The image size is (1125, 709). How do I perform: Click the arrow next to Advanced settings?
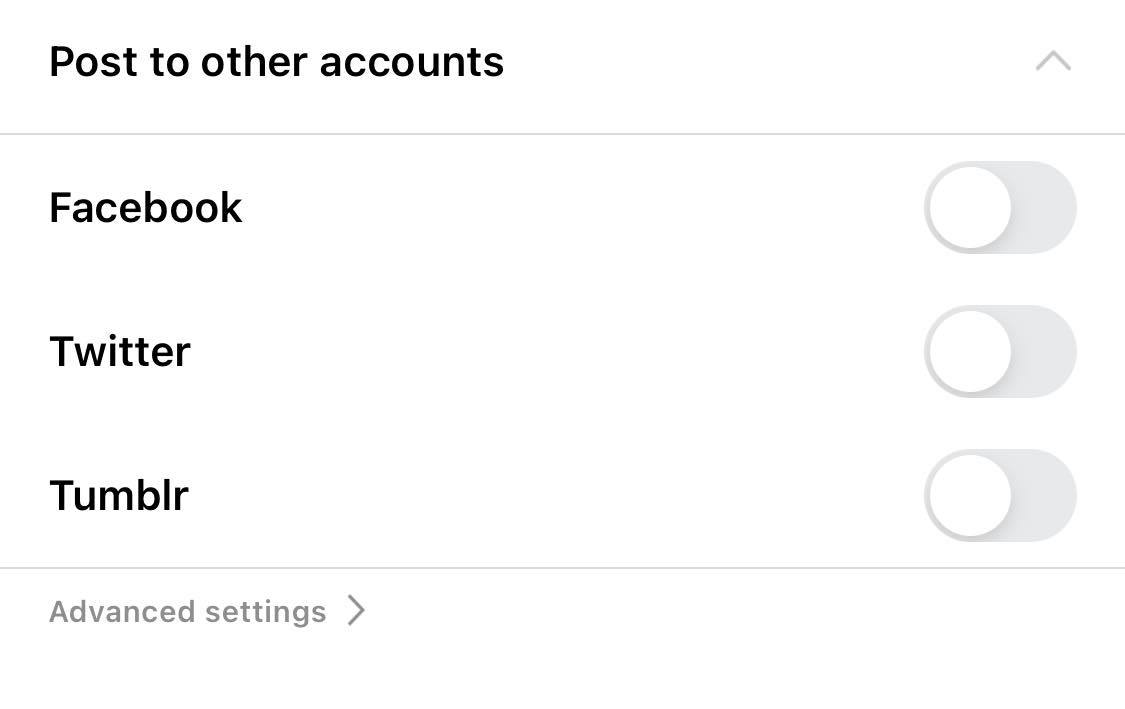[x=356, y=611]
